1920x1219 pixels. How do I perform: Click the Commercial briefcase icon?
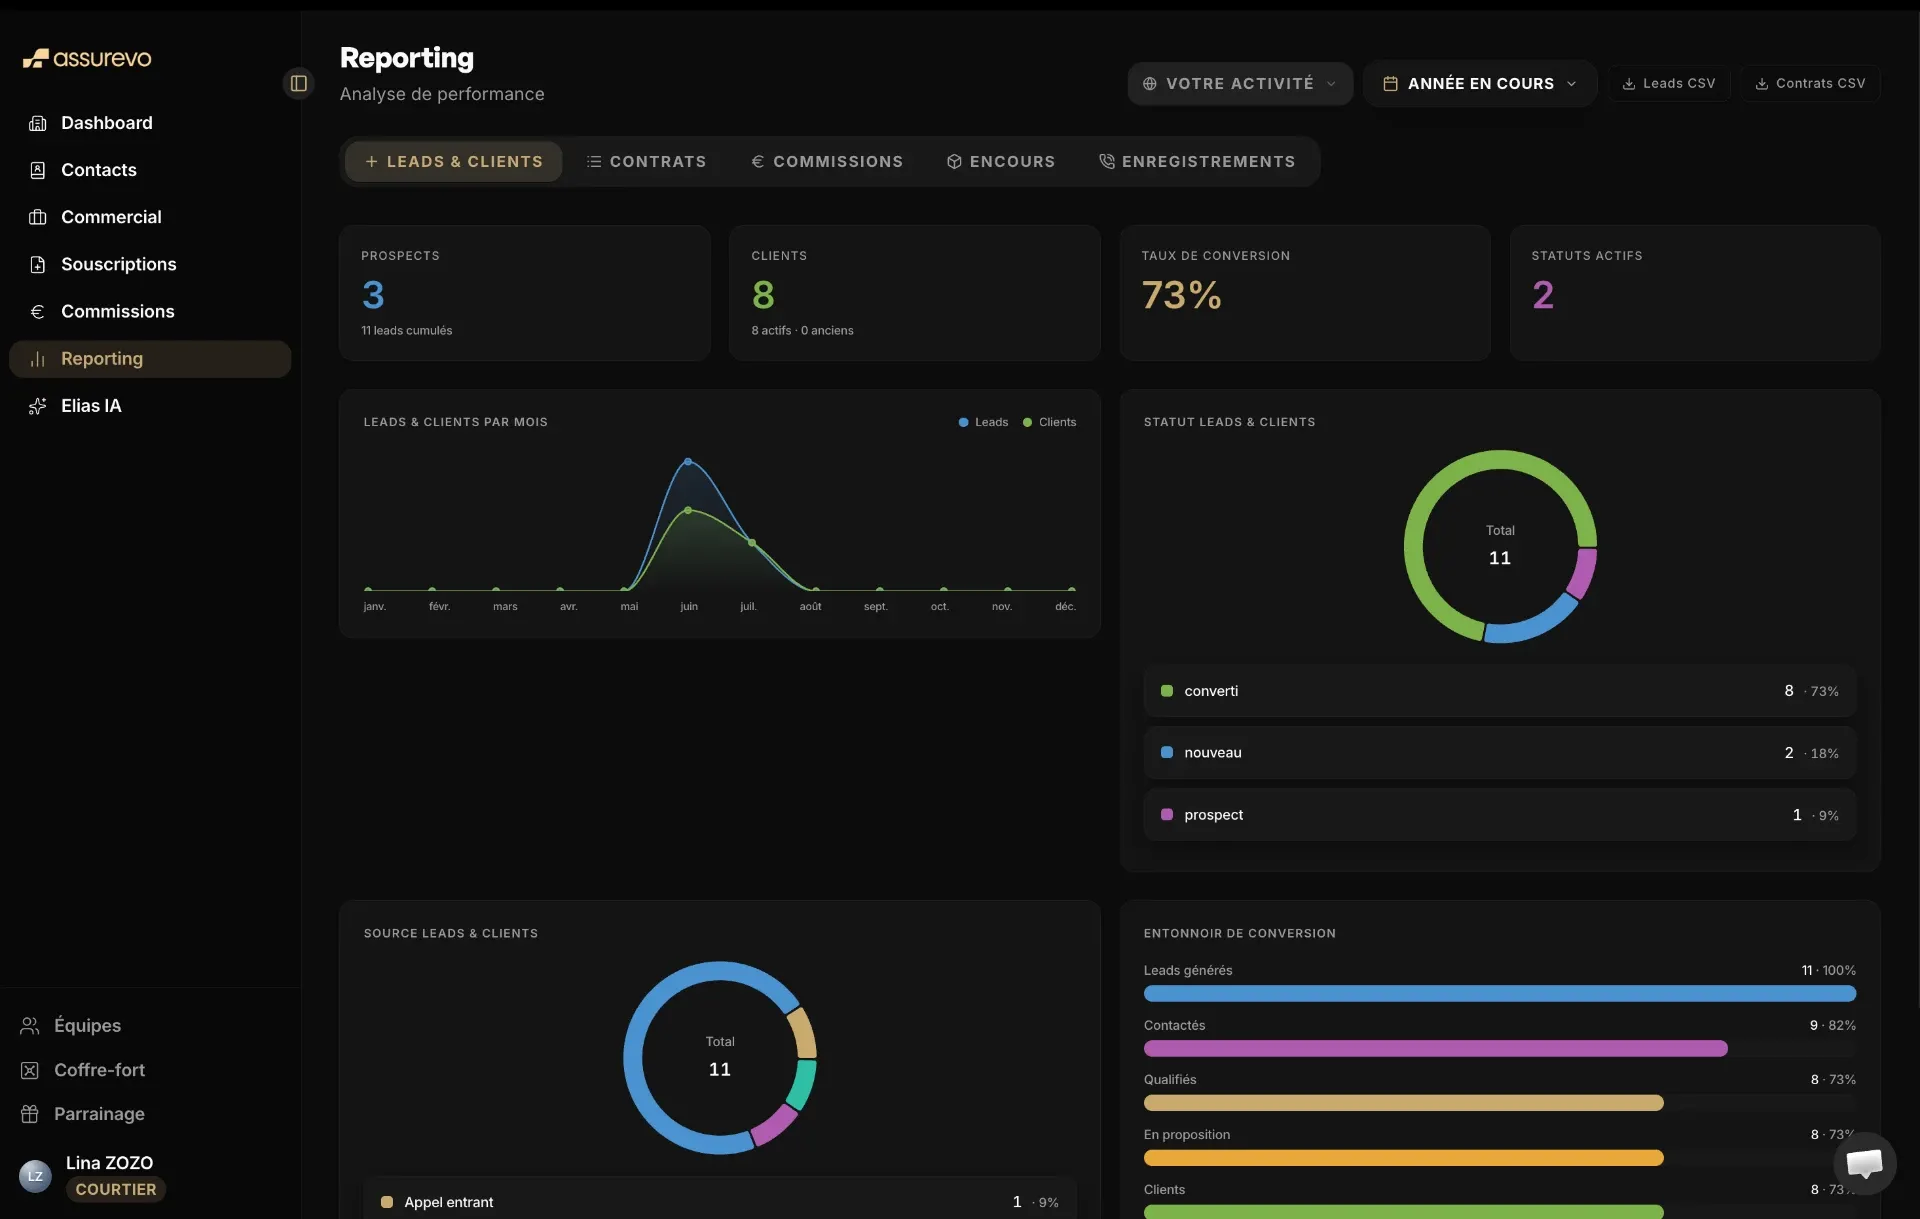(x=38, y=217)
